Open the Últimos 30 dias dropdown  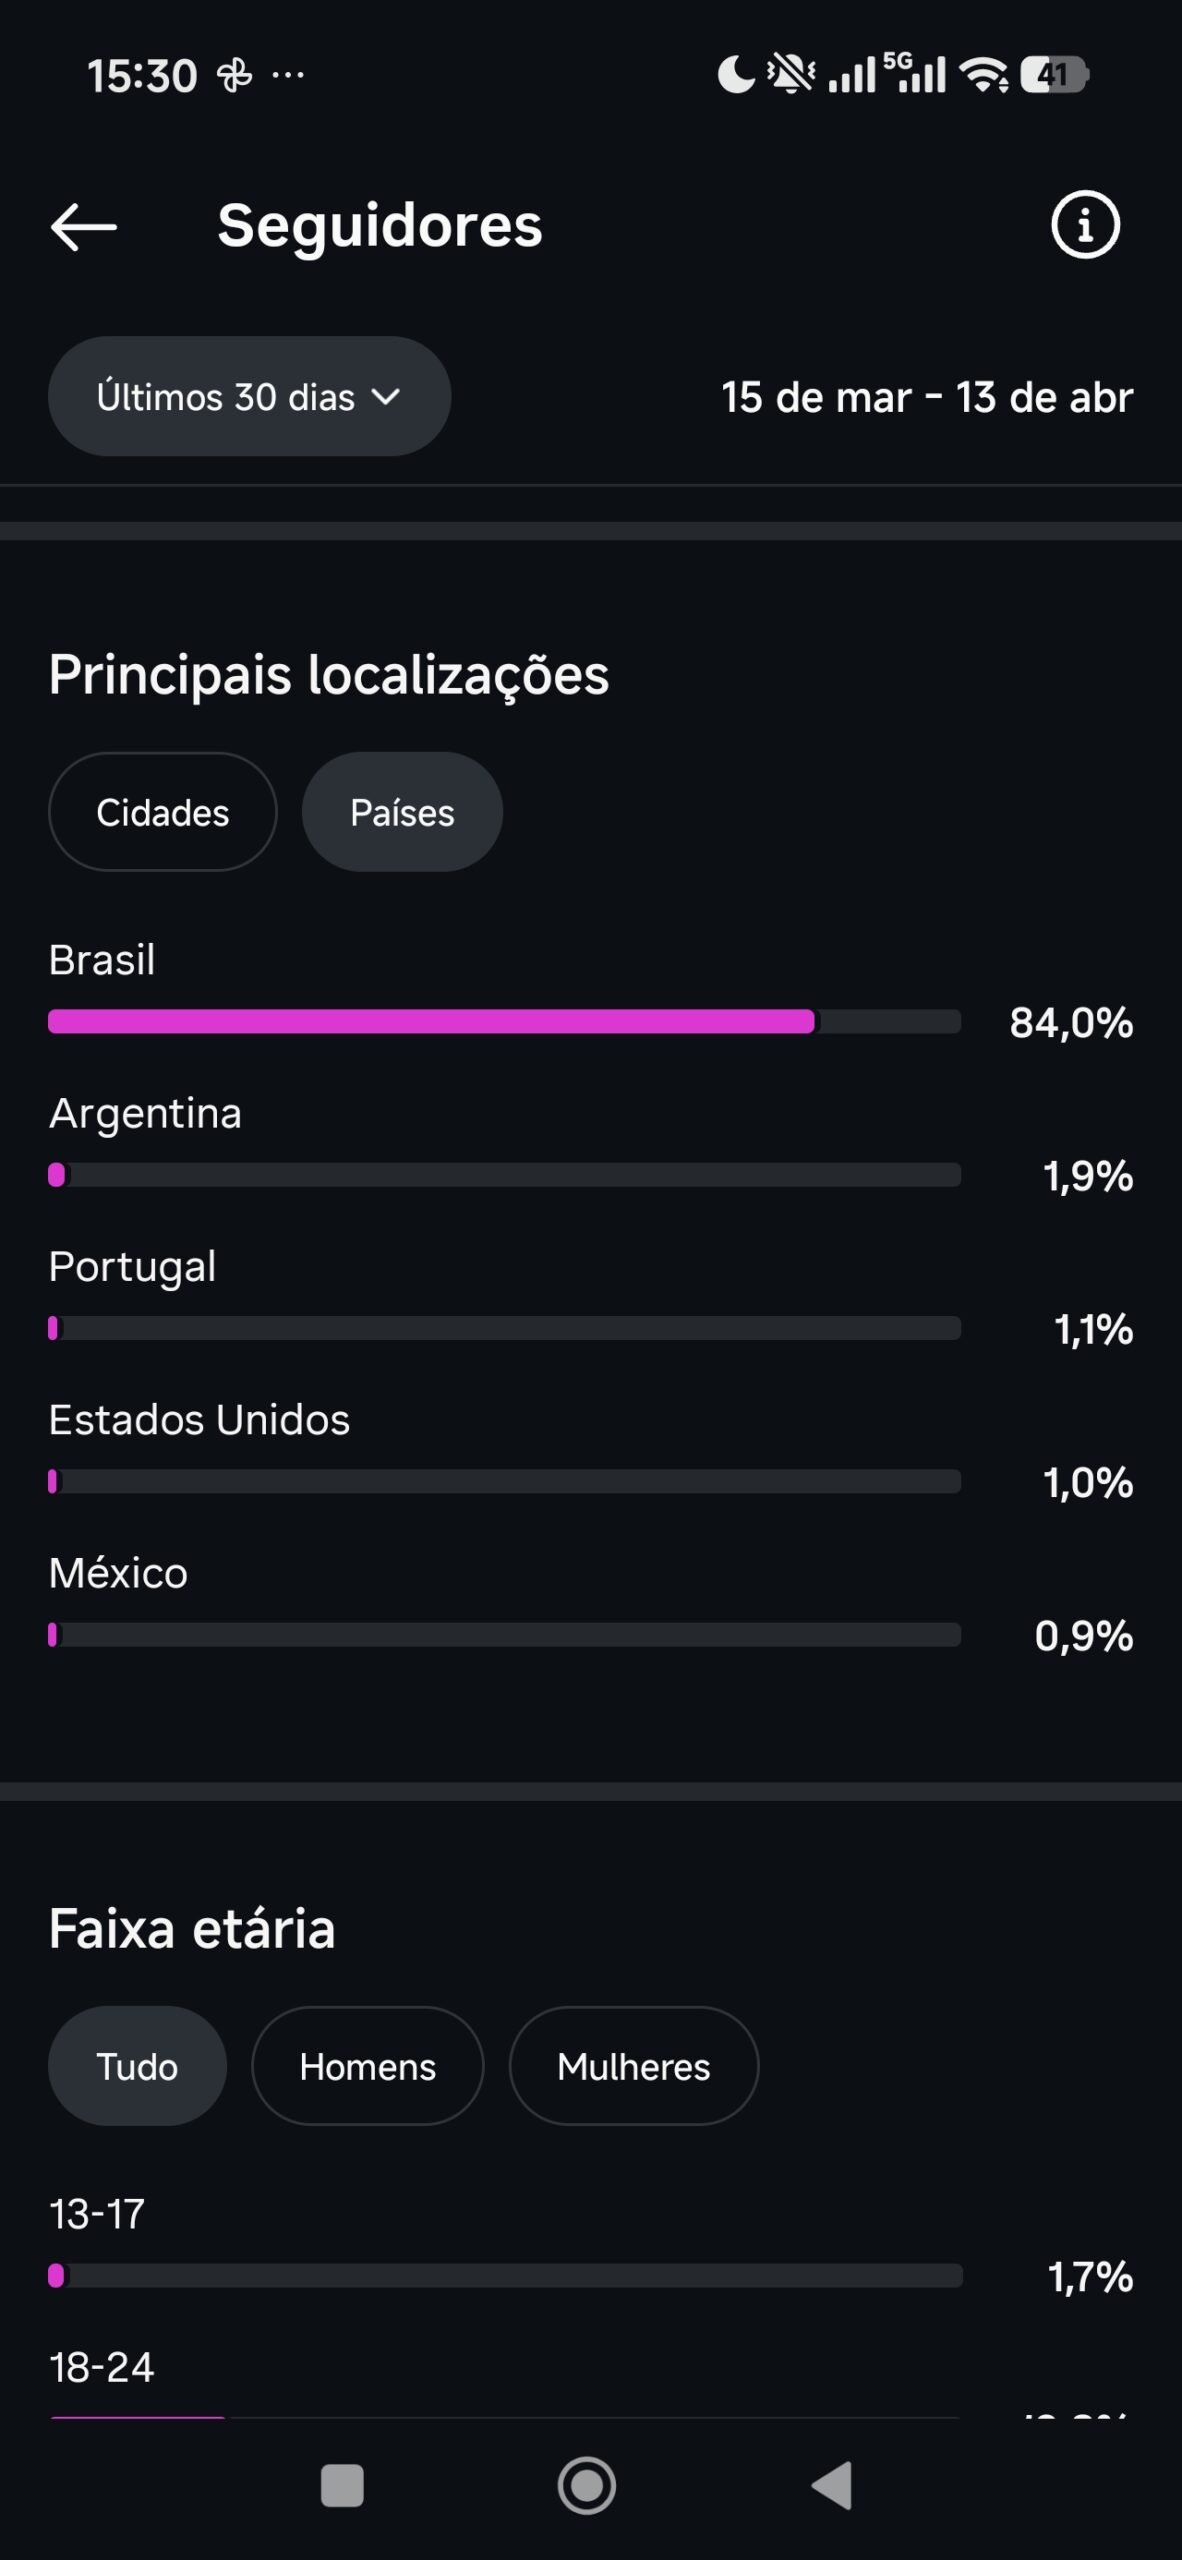click(x=249, y=397)
